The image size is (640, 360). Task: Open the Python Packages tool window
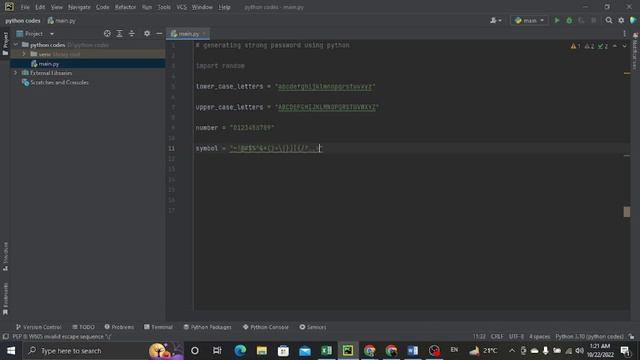[207, 327]
